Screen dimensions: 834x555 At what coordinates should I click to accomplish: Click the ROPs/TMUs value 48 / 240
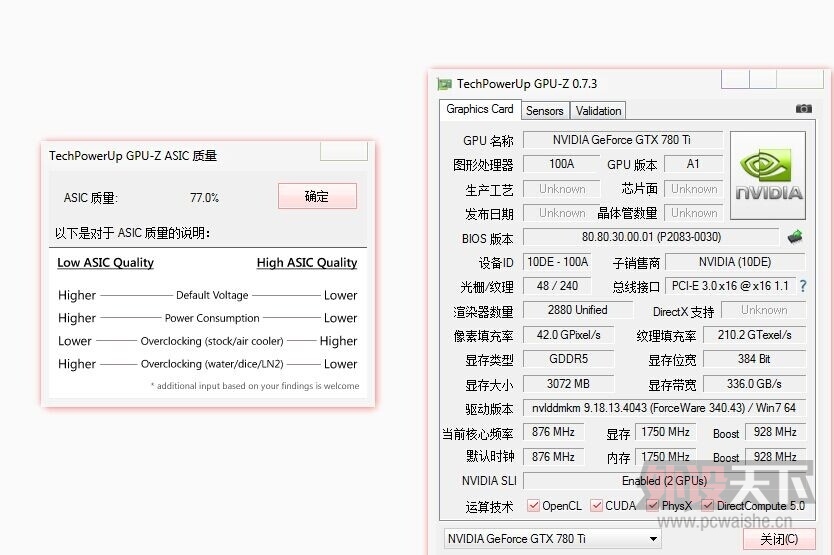coord(557,286)
